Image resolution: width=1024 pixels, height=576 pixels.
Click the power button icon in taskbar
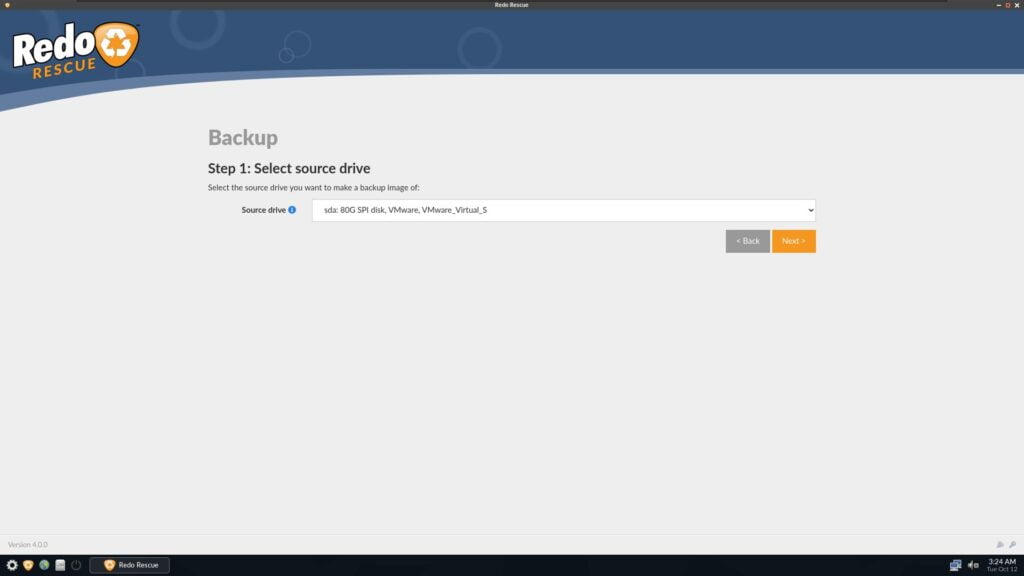[76, 565]
